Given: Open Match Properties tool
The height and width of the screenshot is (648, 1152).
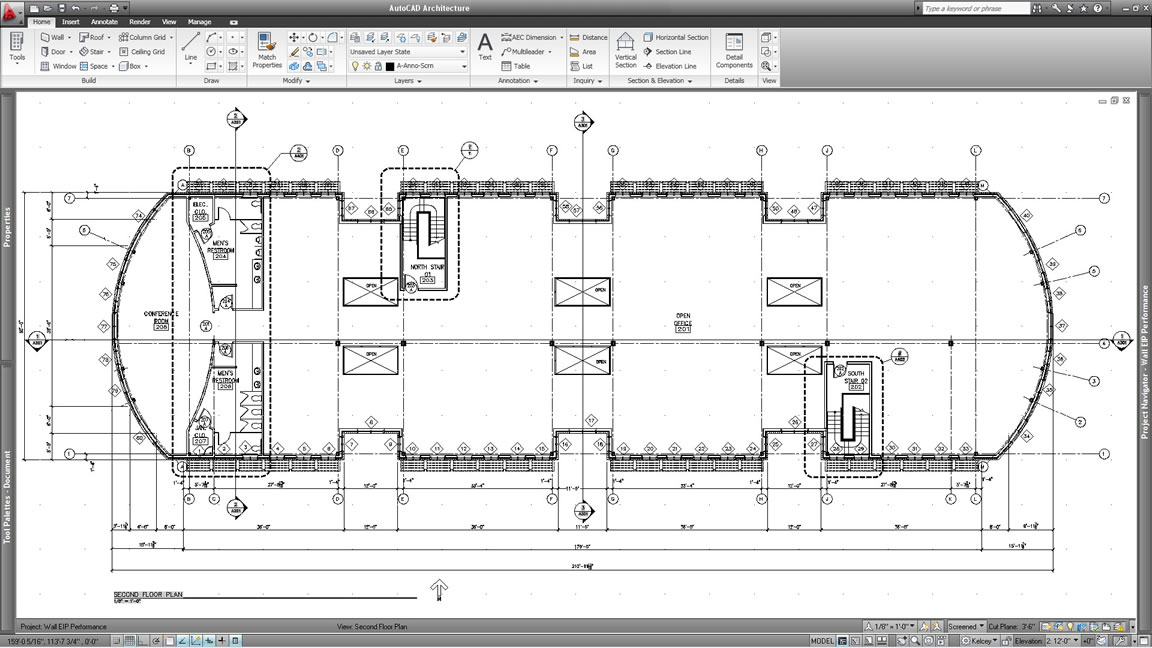Looking at the screenshot, I should (x=266, y=48).
